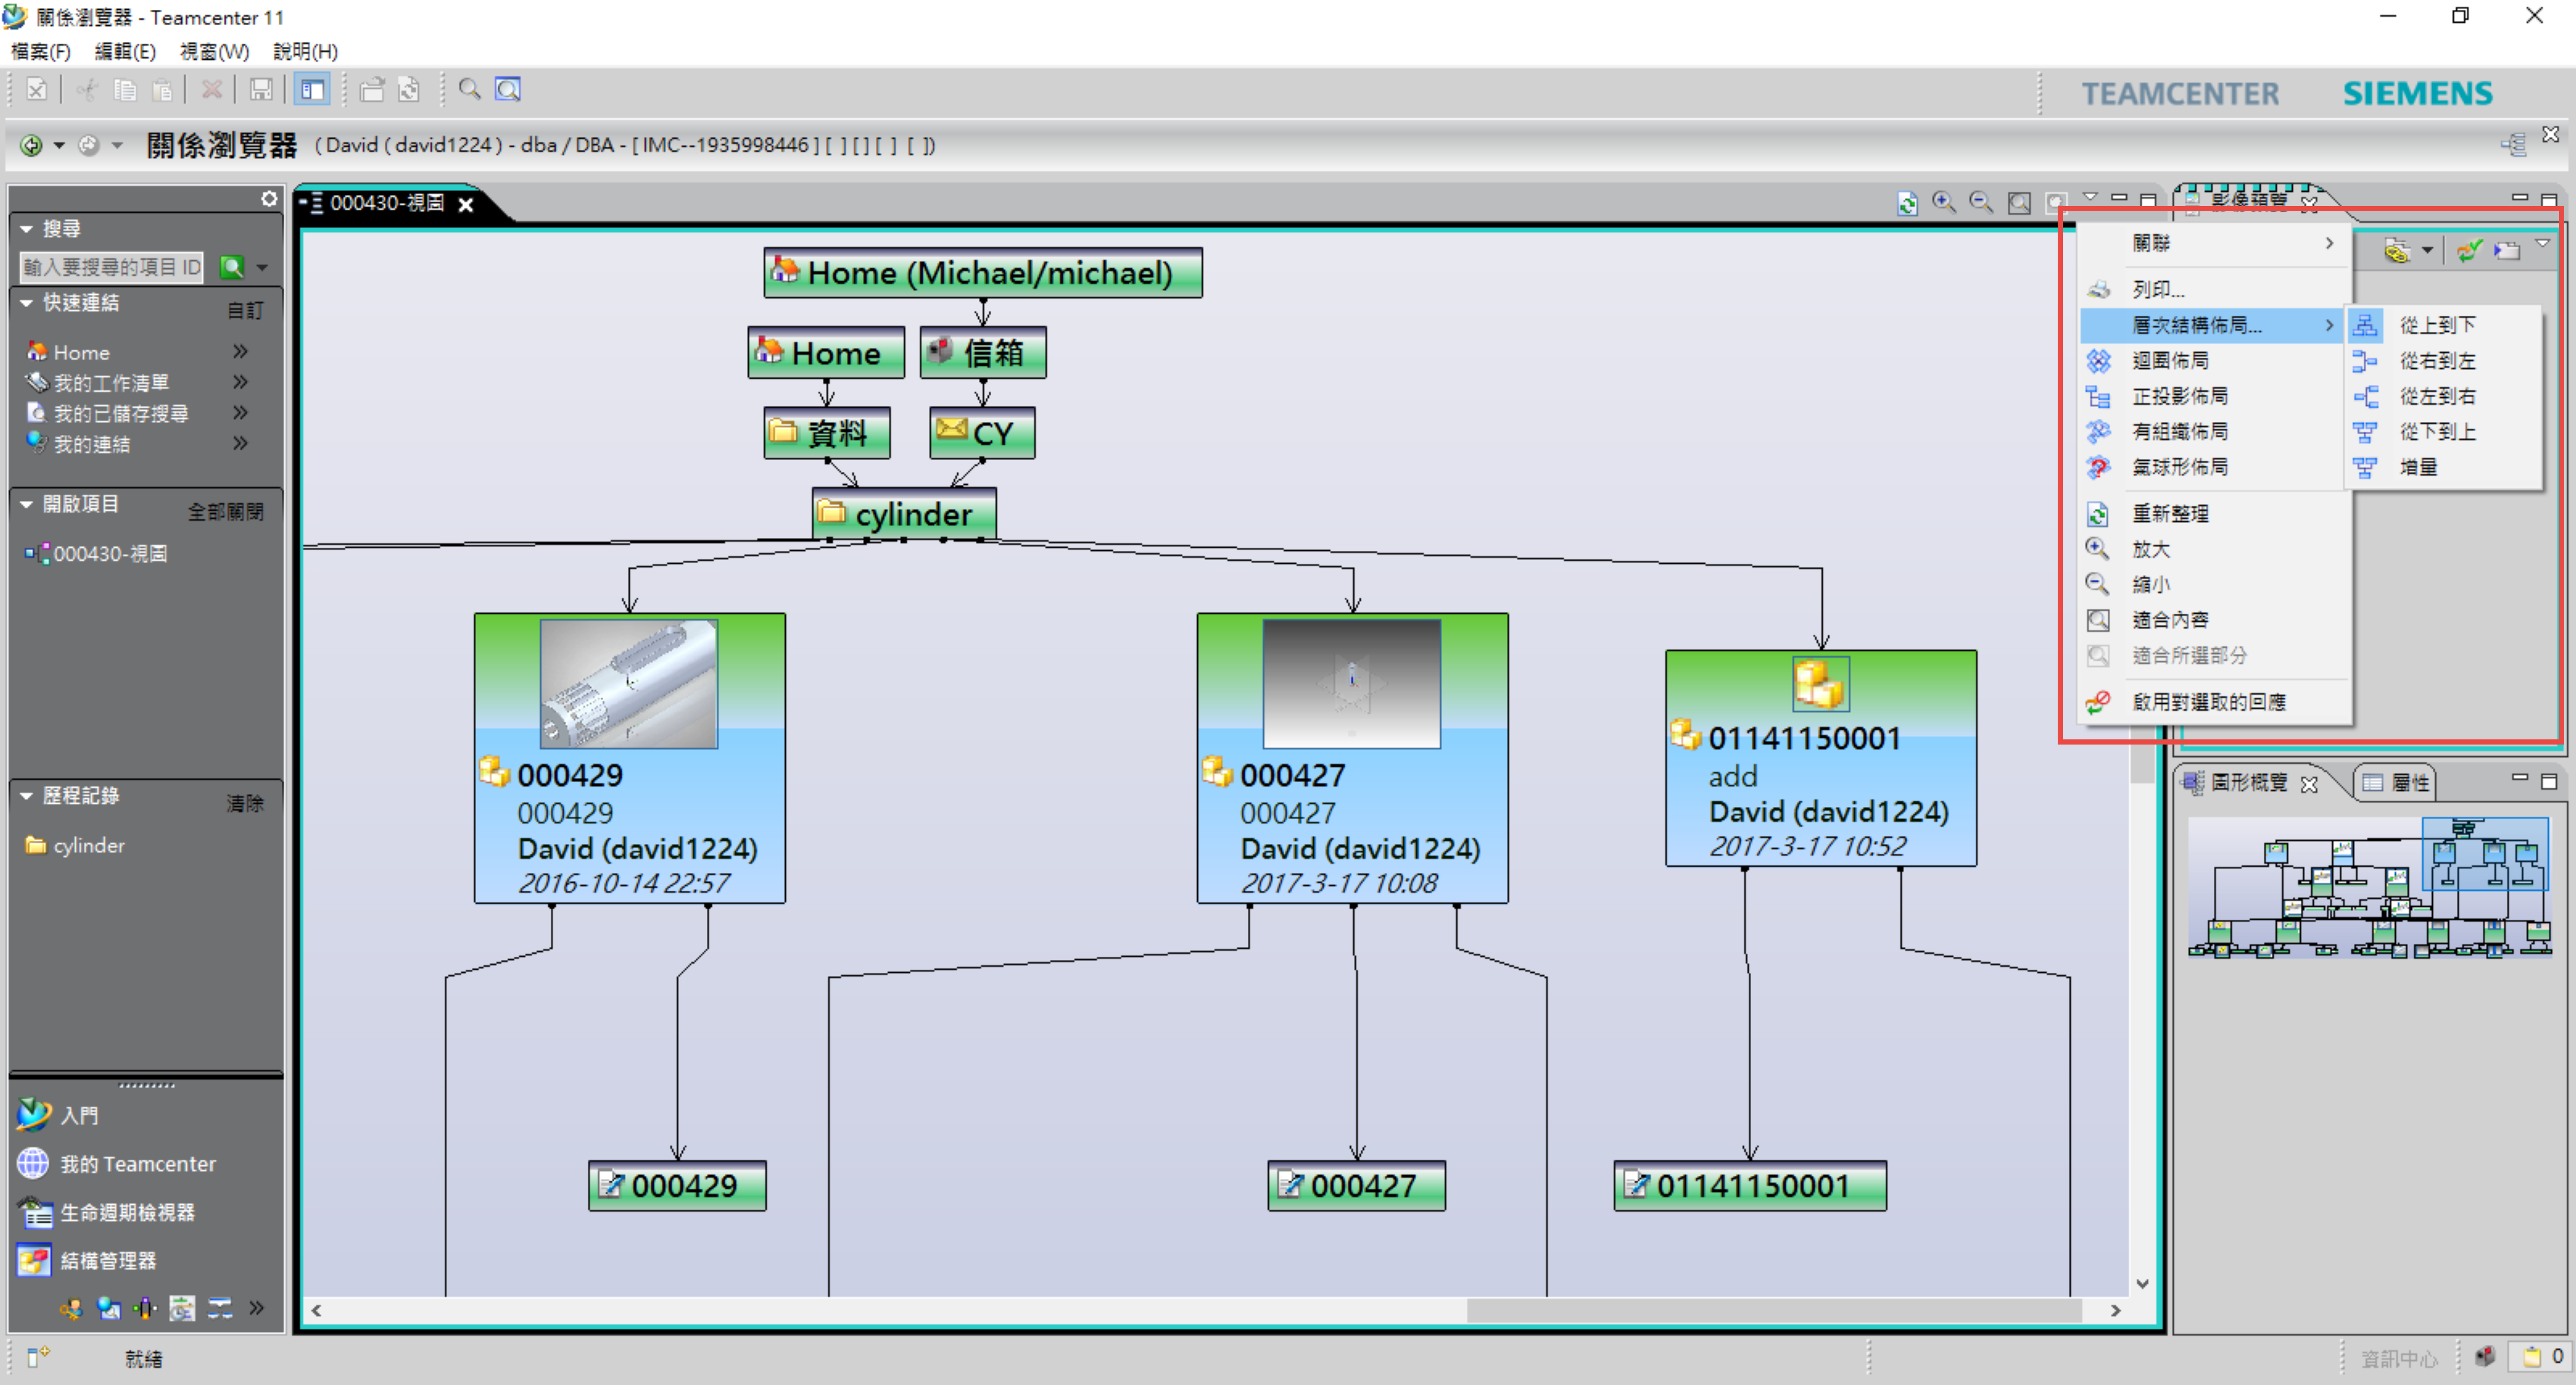Click the magnifier search icon in main toolbar

[x=469, y=90]
